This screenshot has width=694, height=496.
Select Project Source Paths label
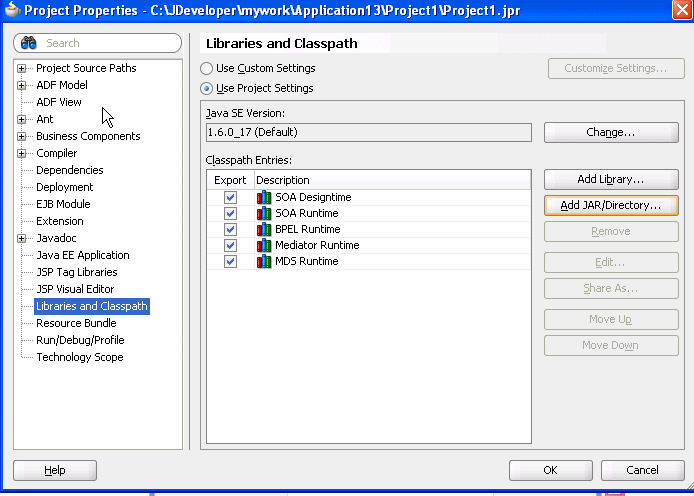(86, 68)
